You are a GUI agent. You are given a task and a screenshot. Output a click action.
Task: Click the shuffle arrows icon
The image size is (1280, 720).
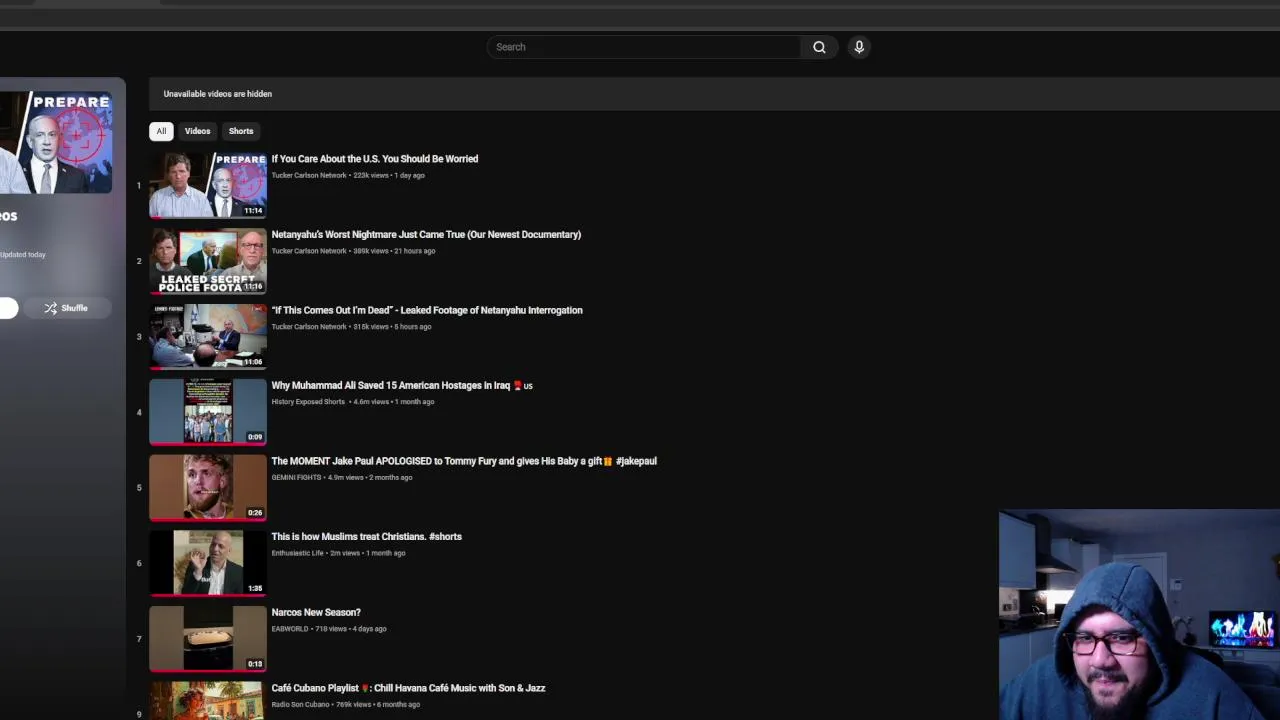click(50, 308)
